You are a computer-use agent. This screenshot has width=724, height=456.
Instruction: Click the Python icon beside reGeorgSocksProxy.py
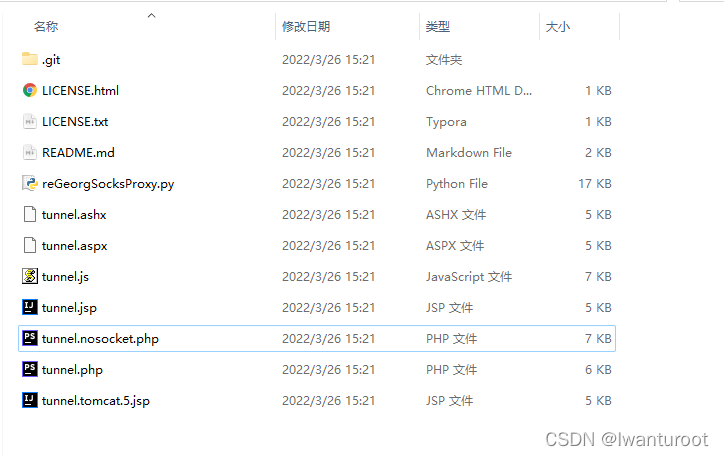pyautogui.click(x=30, y=183)
